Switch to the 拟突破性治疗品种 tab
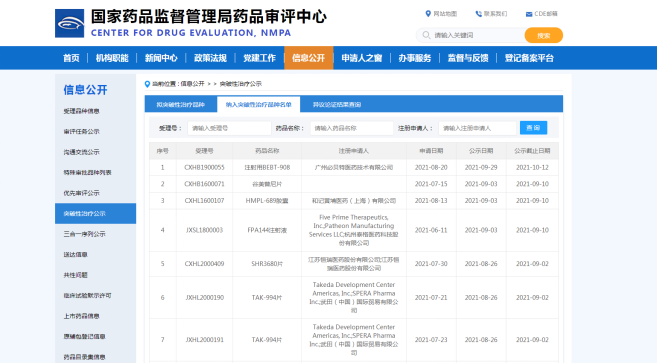This screenshot has width=658, height=363. pos(180,104)
